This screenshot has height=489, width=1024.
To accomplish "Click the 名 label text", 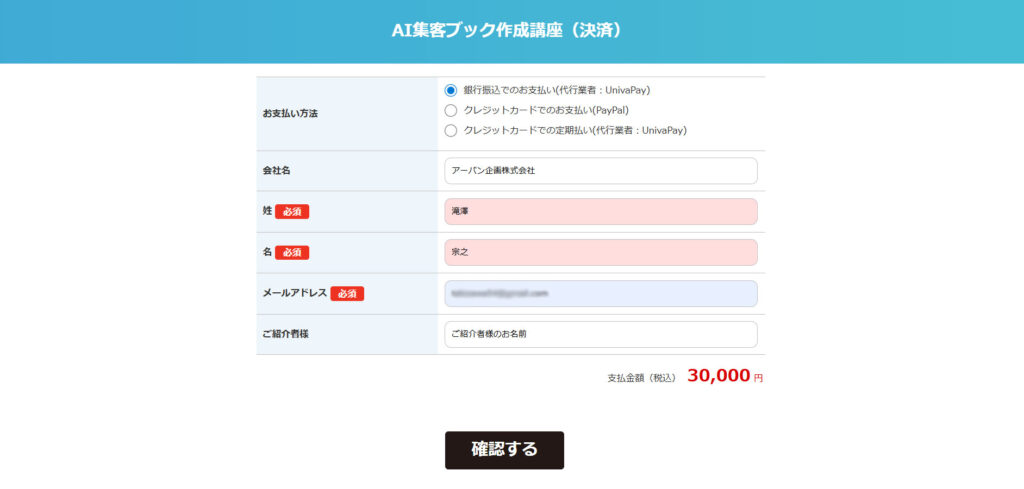I will [x=267, y=252].
